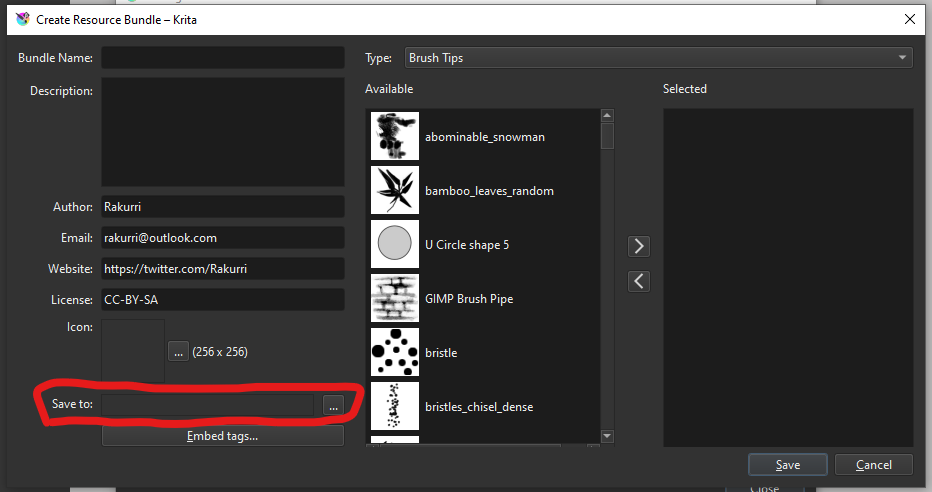The height and width of the screenshot is (492, 932).
Task: Pick the GIMP Brush Pipe item
Action: click(468, 299)
